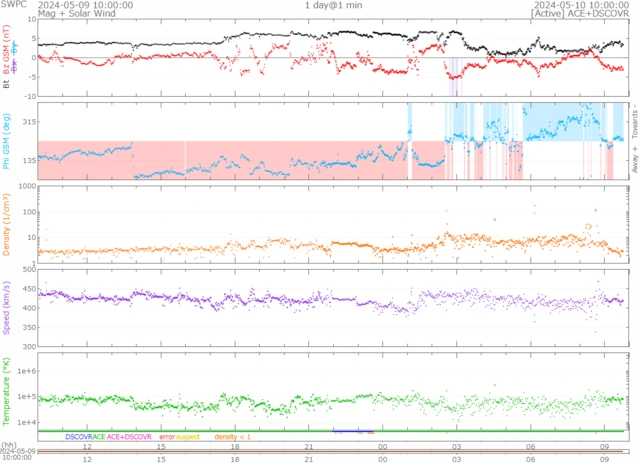Select the Speed (km/s) axis label
This screenshot has height=463, width=640.
coord(8,309)
